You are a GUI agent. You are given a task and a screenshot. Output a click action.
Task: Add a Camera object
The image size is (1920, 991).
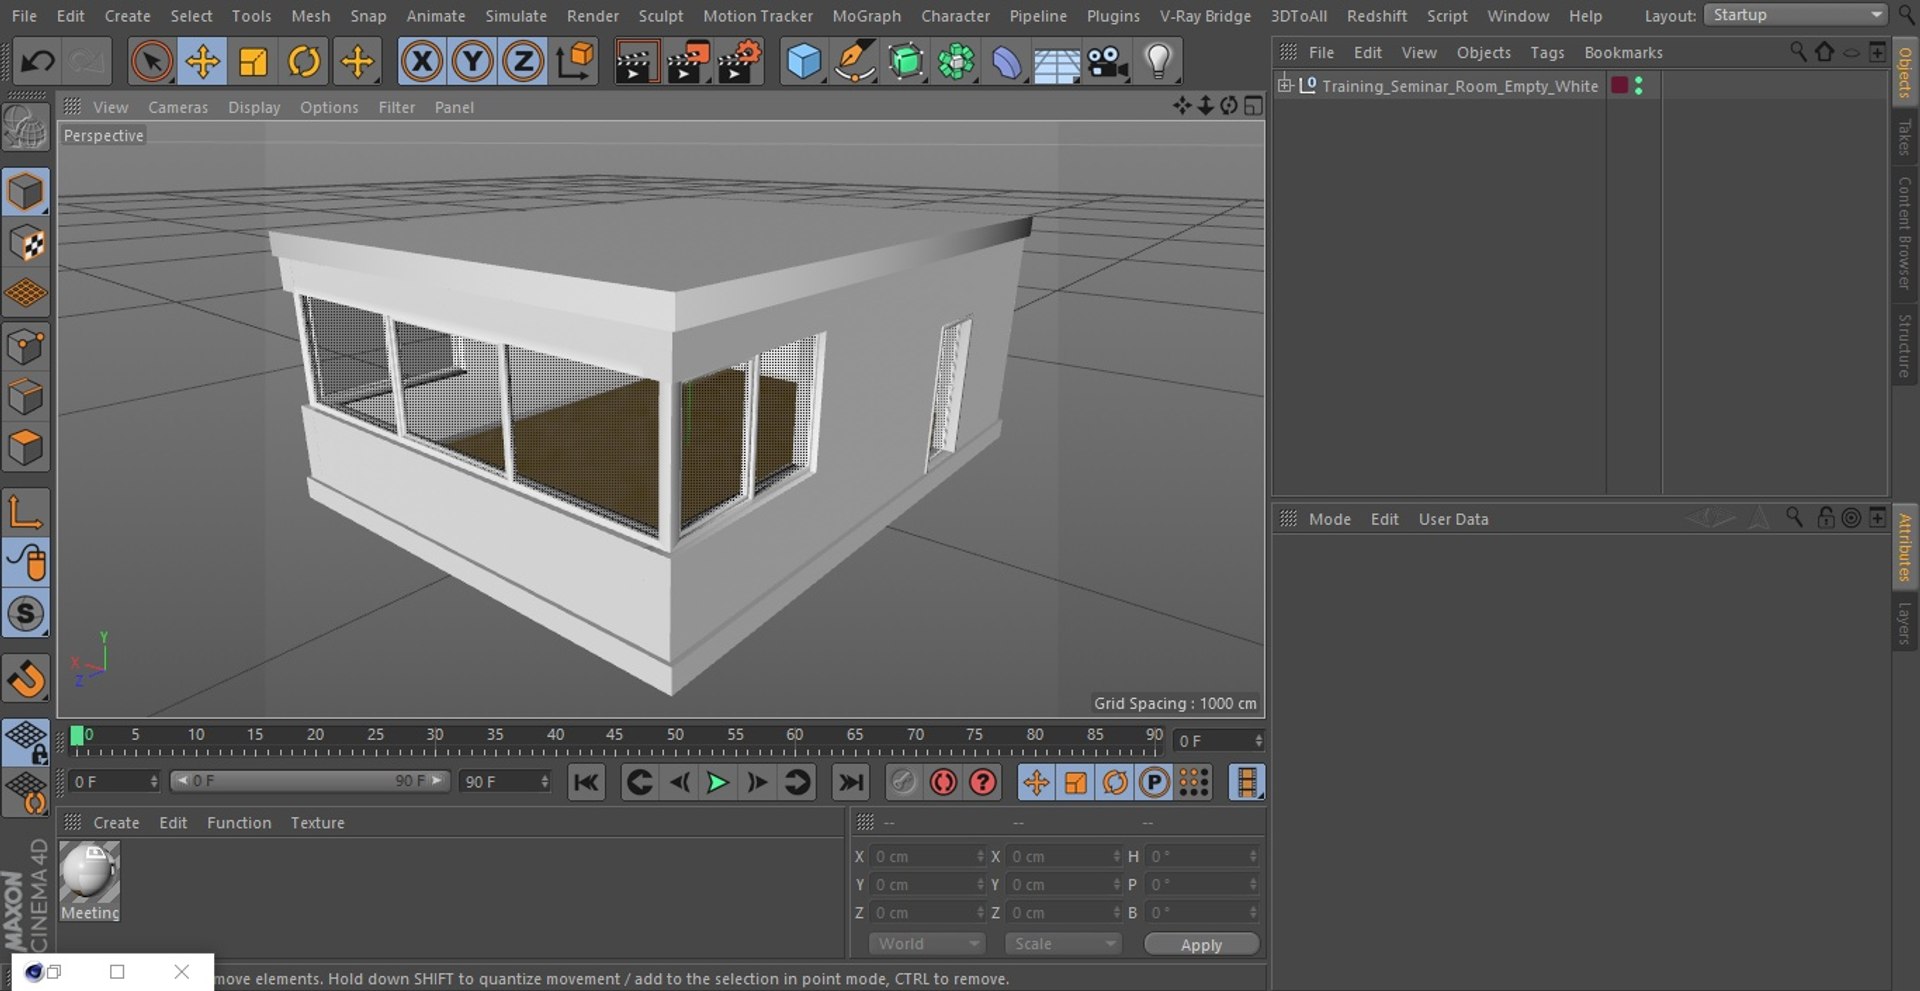1108,62
